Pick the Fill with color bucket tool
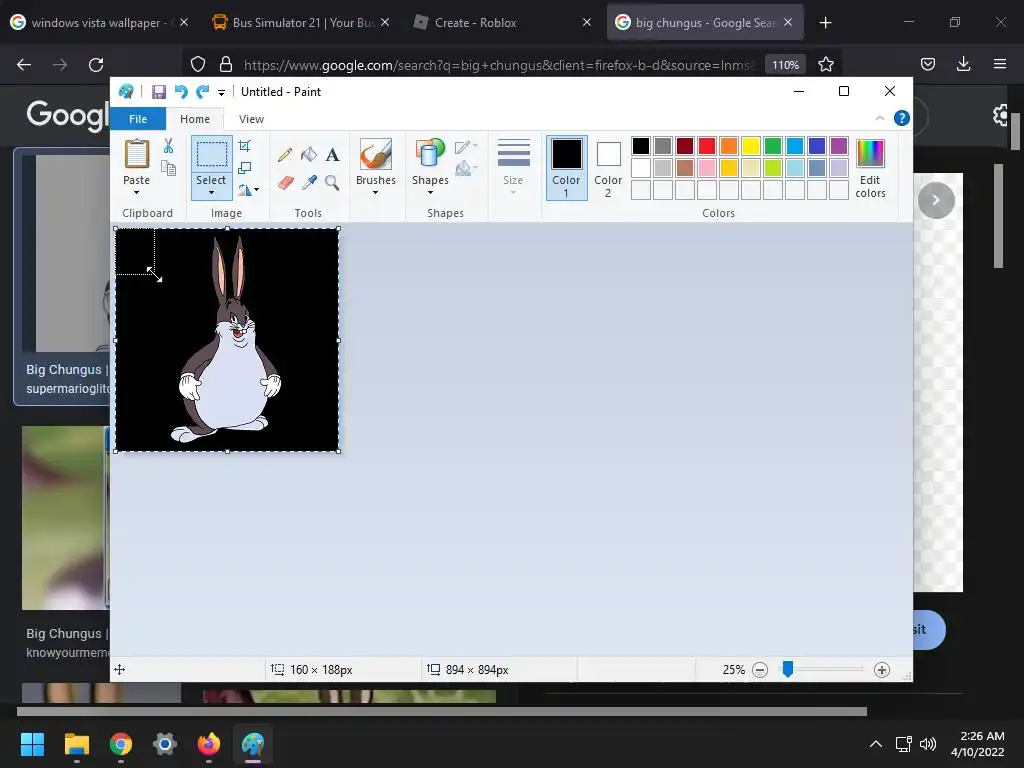 tap(309, 155)
